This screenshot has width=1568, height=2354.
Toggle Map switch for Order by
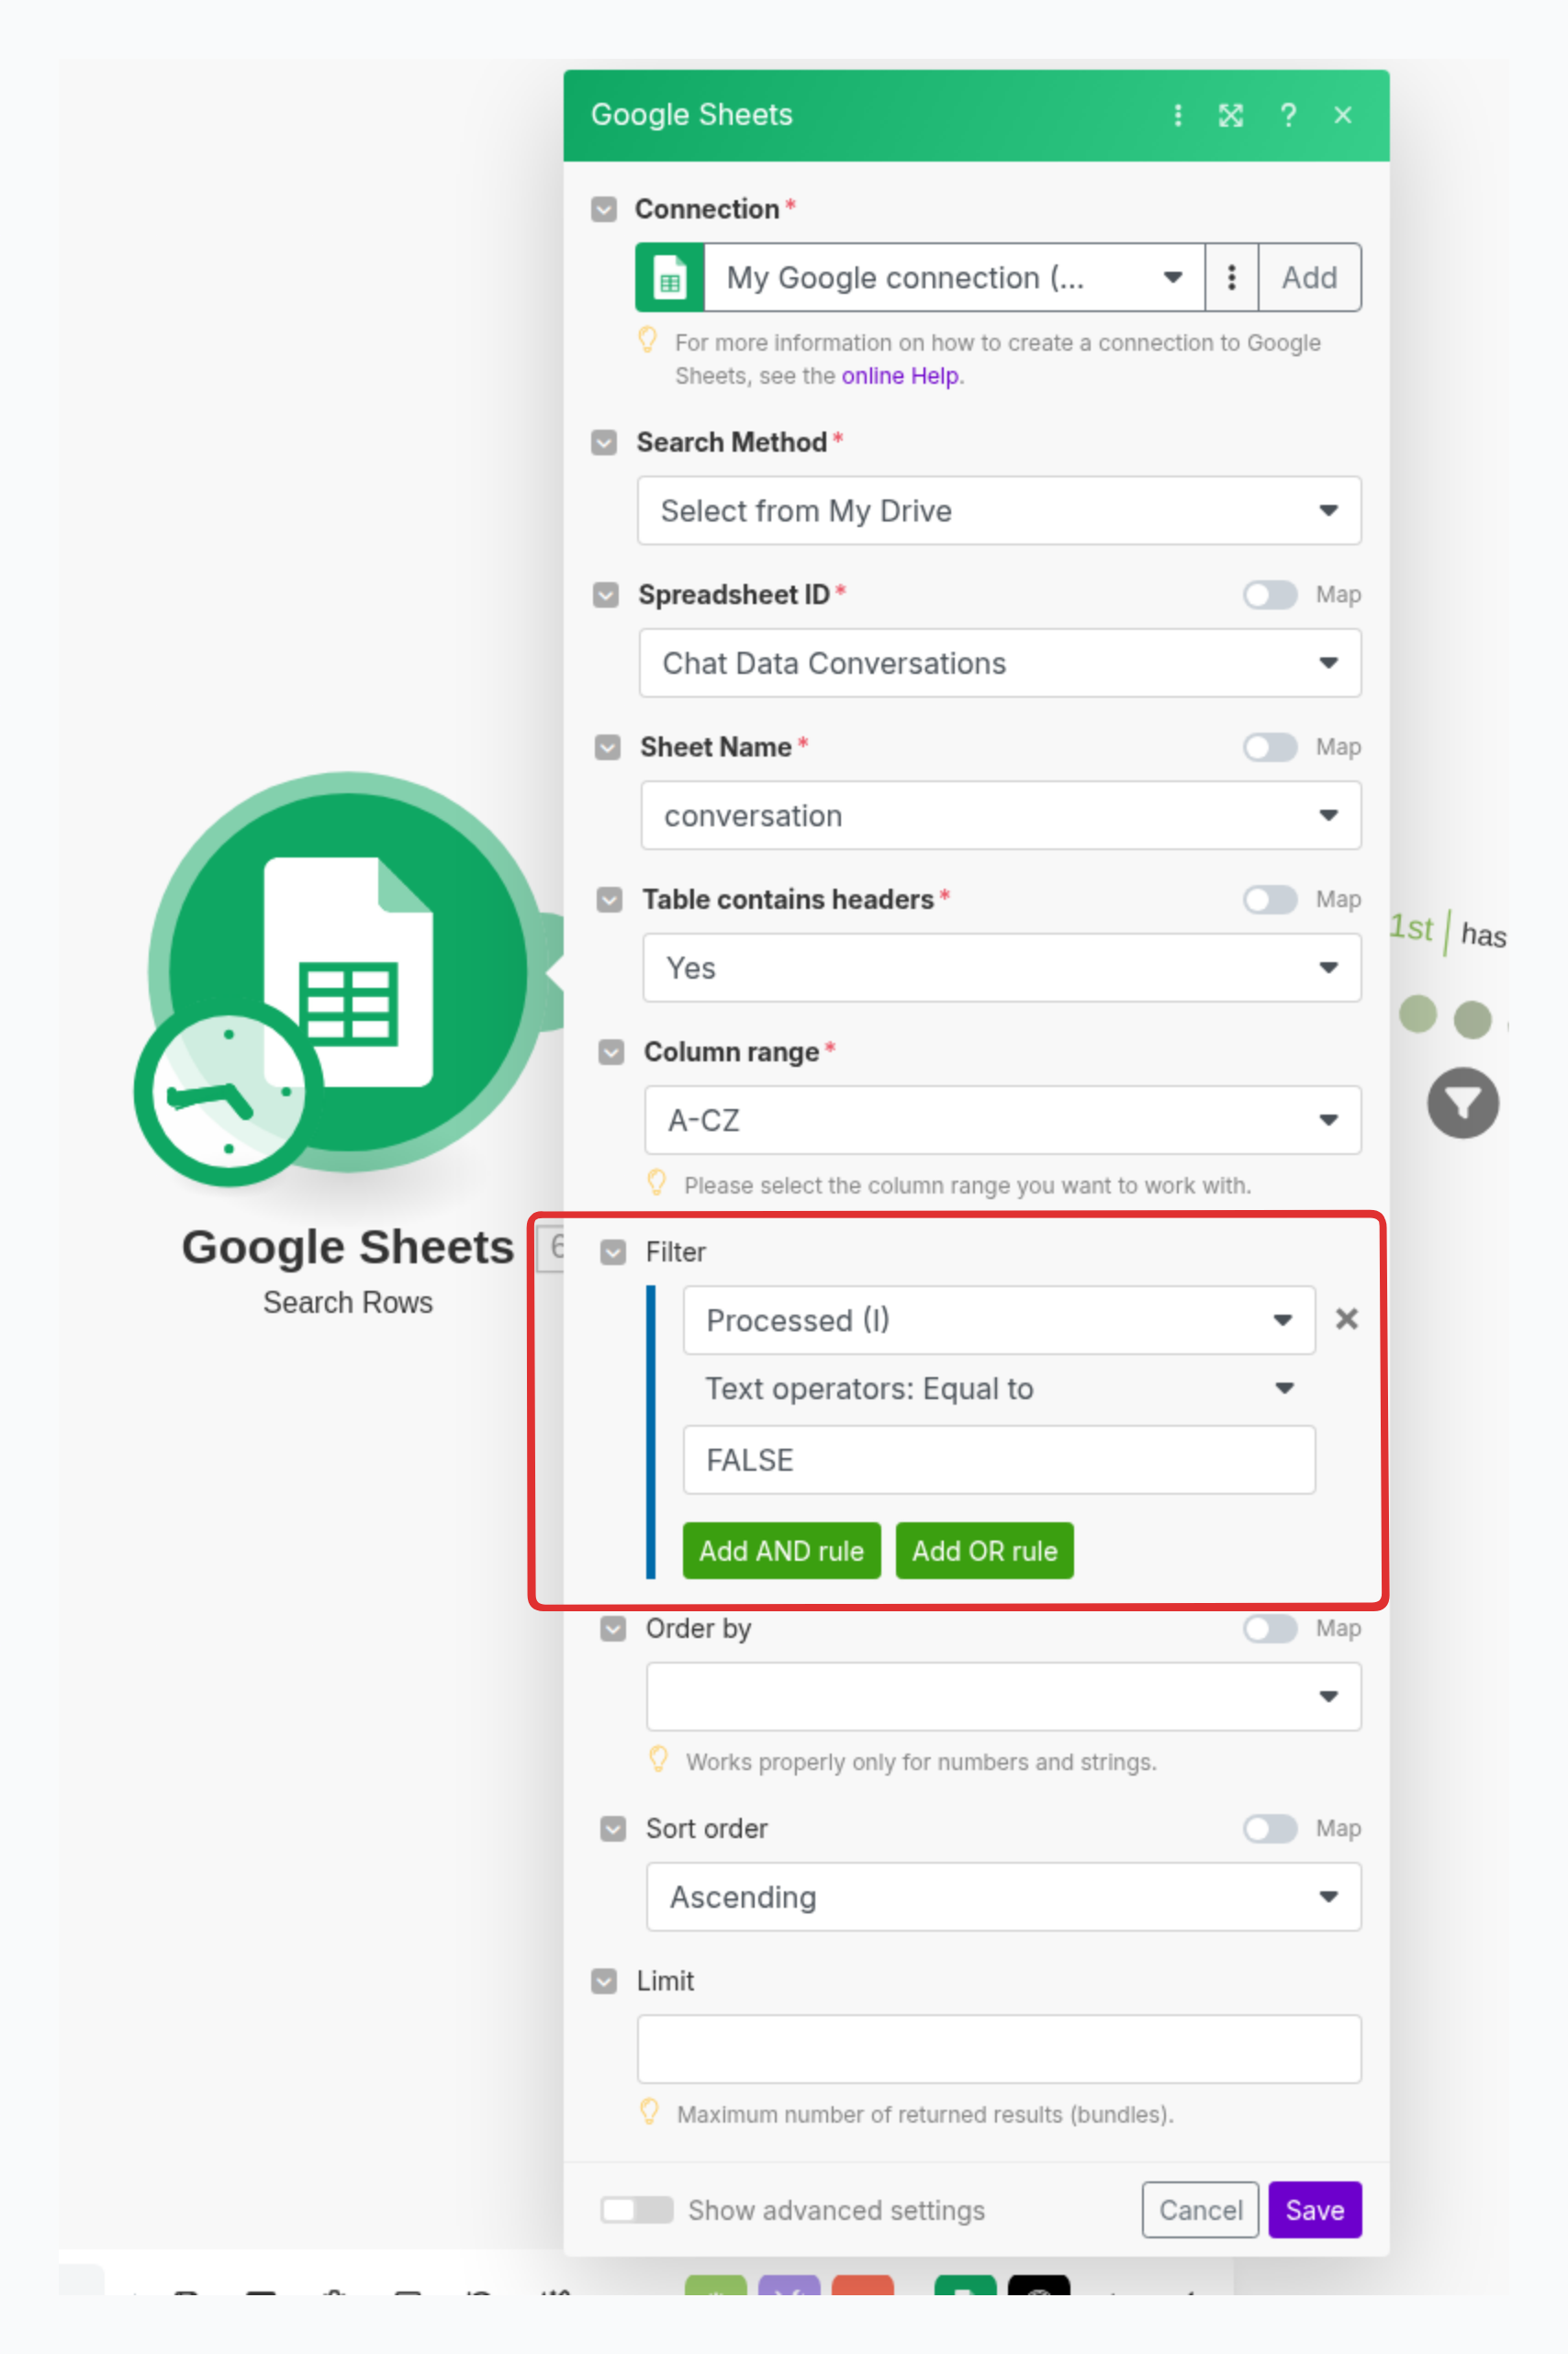coord(1270,1629)
